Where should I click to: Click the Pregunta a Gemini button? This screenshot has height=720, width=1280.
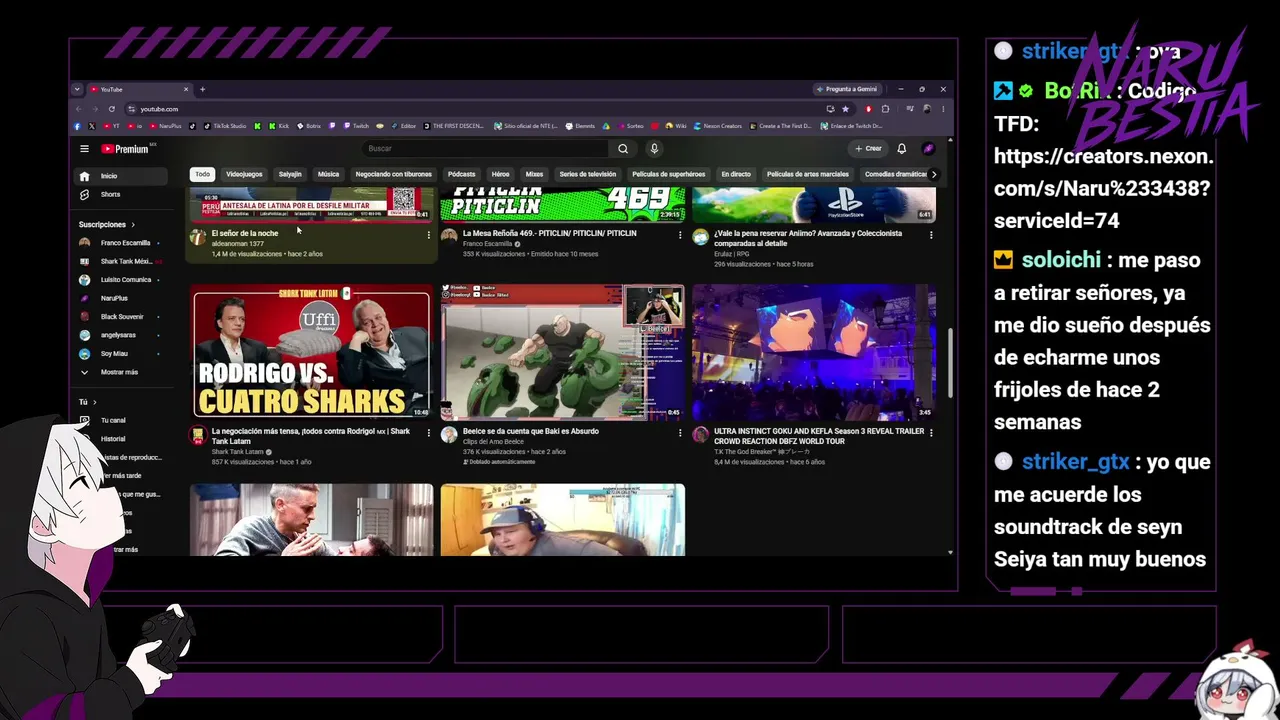pos(848,89)
